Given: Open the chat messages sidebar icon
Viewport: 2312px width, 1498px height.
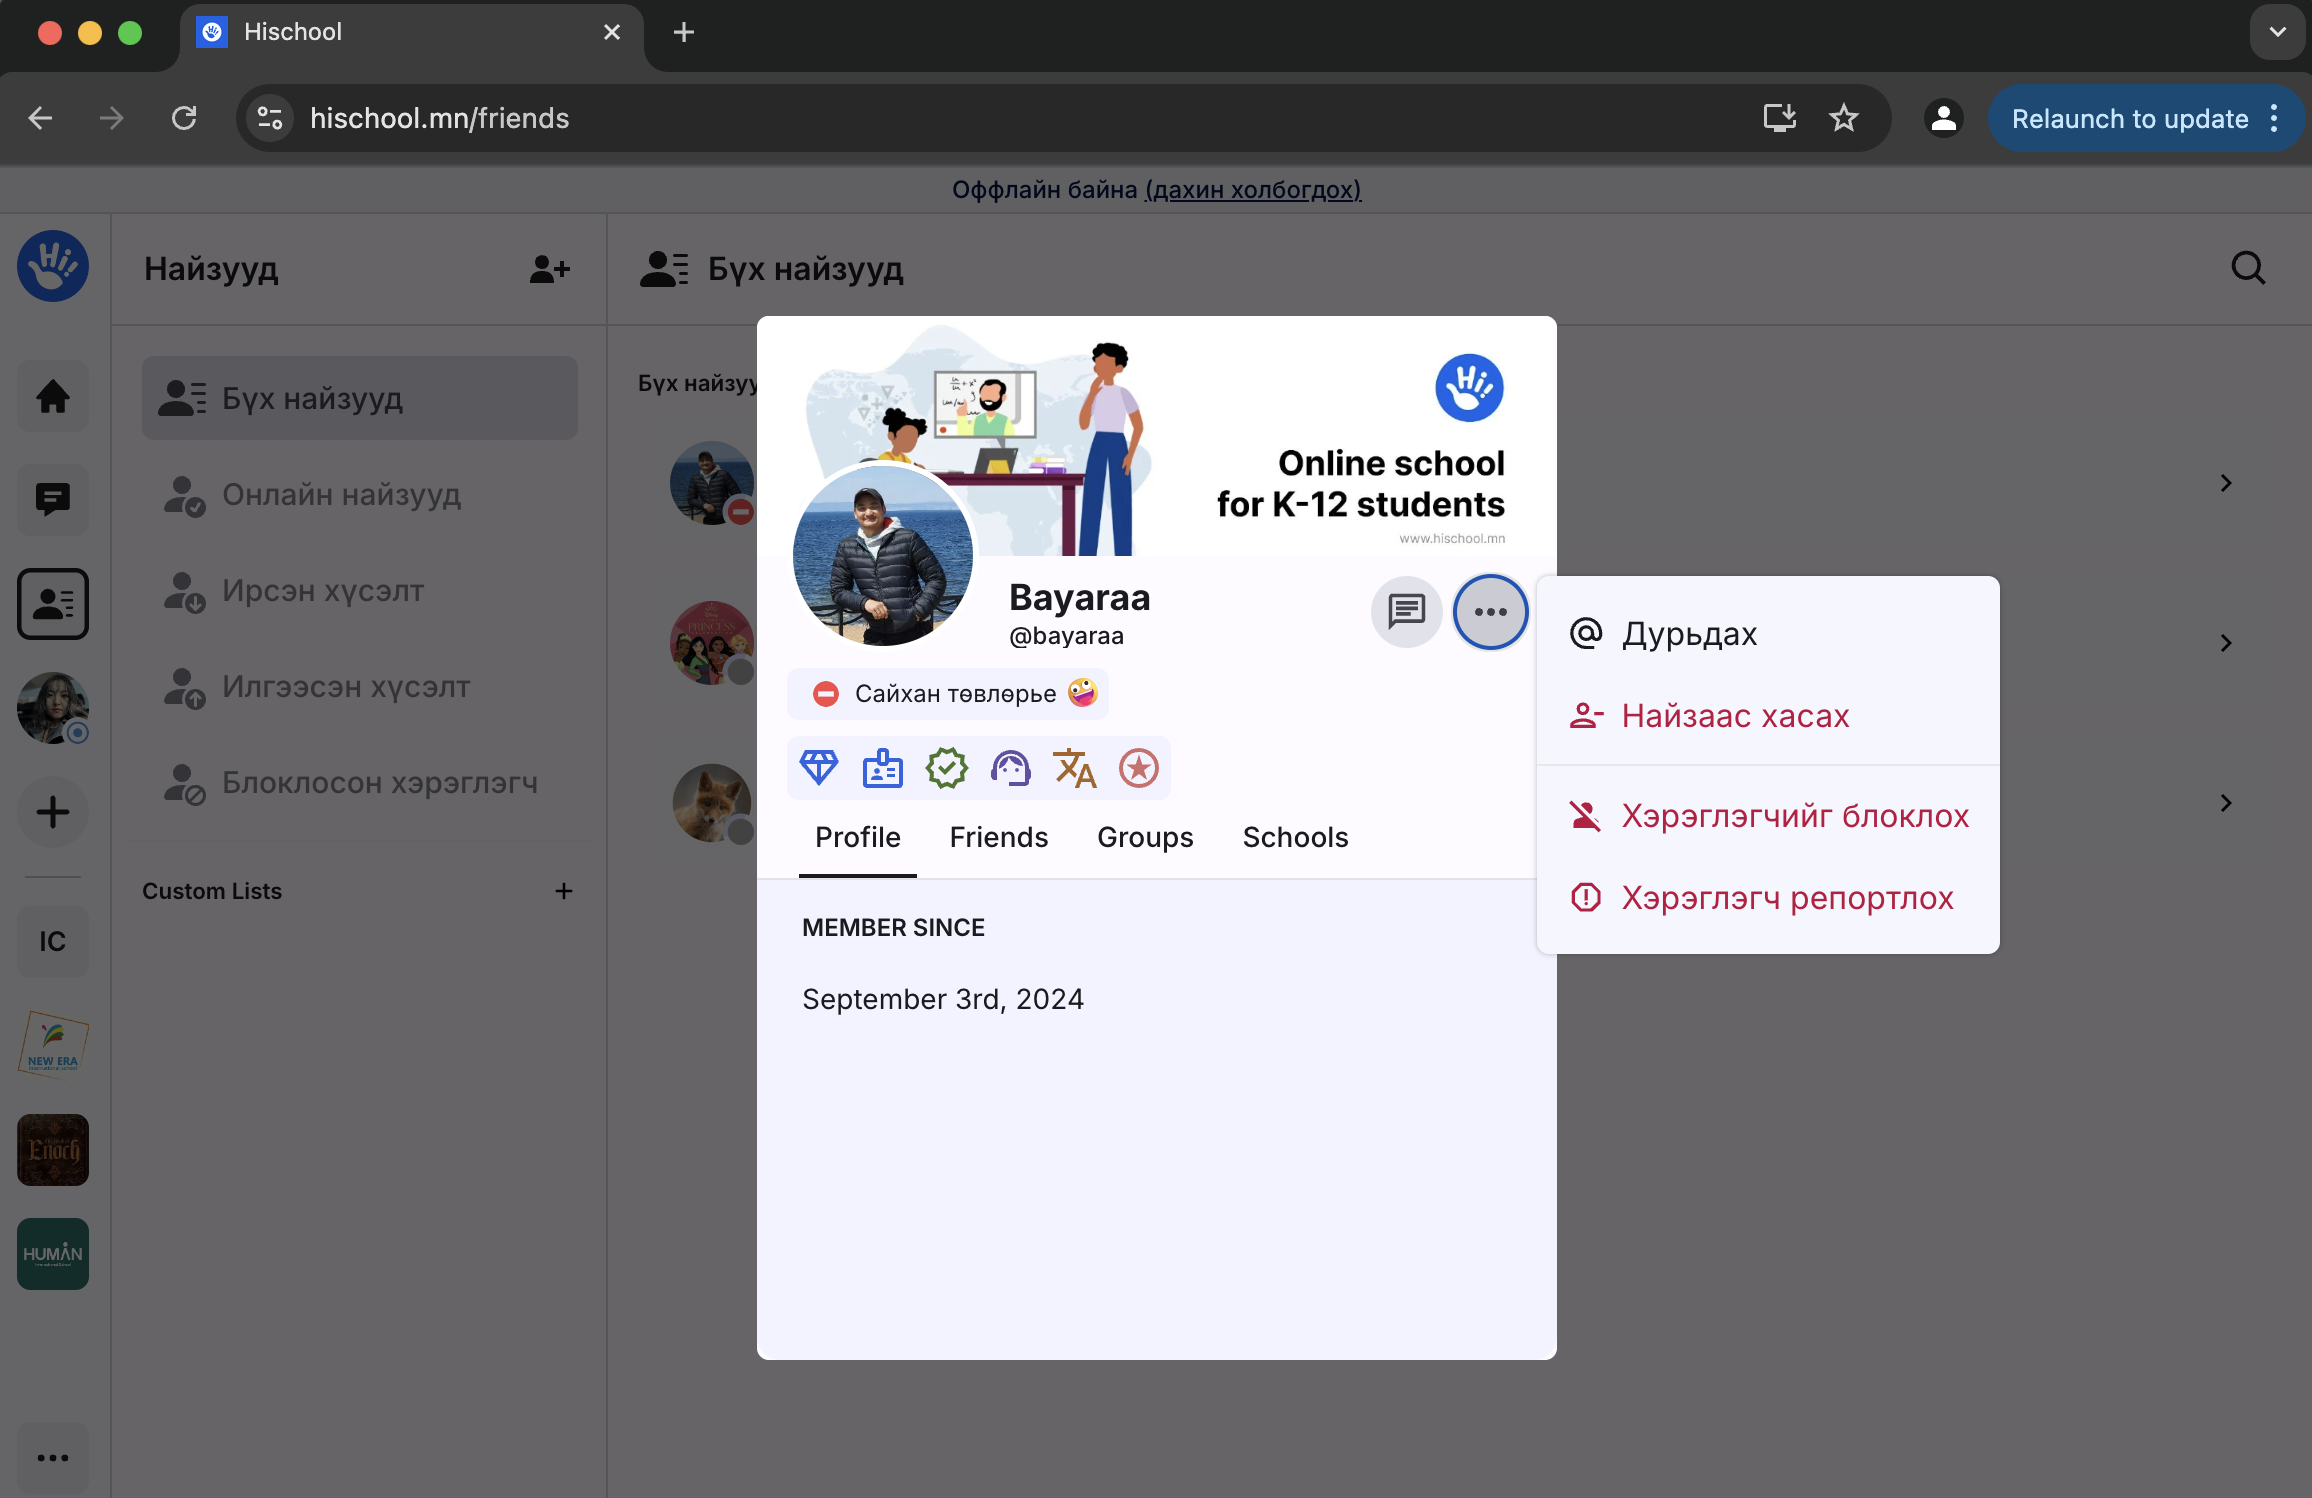Looking at the screenshot, I should (x=53, y=499).
